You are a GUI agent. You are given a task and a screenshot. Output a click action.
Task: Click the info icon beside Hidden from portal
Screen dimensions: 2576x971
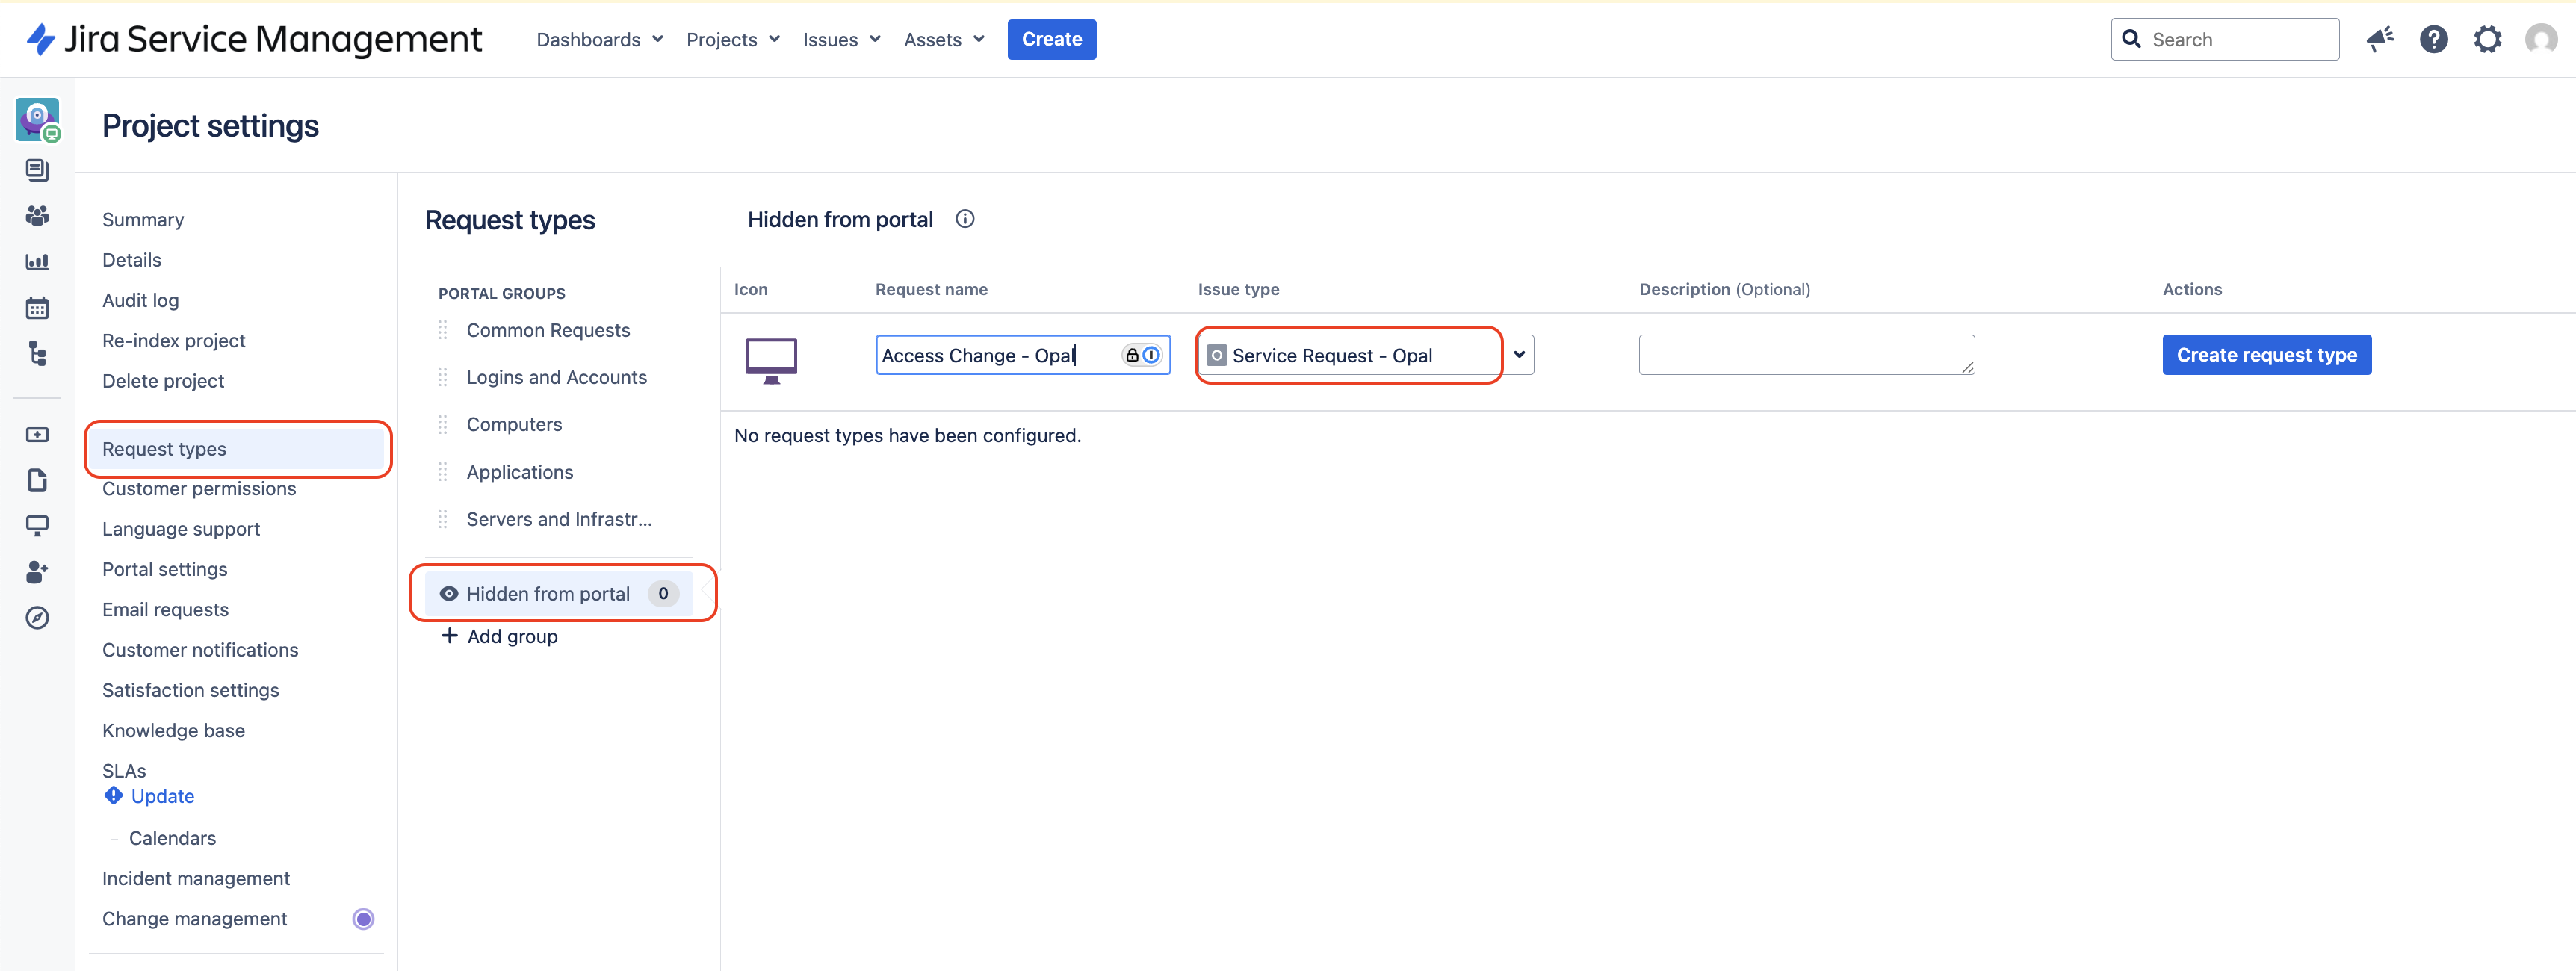[x=964, y=219]
